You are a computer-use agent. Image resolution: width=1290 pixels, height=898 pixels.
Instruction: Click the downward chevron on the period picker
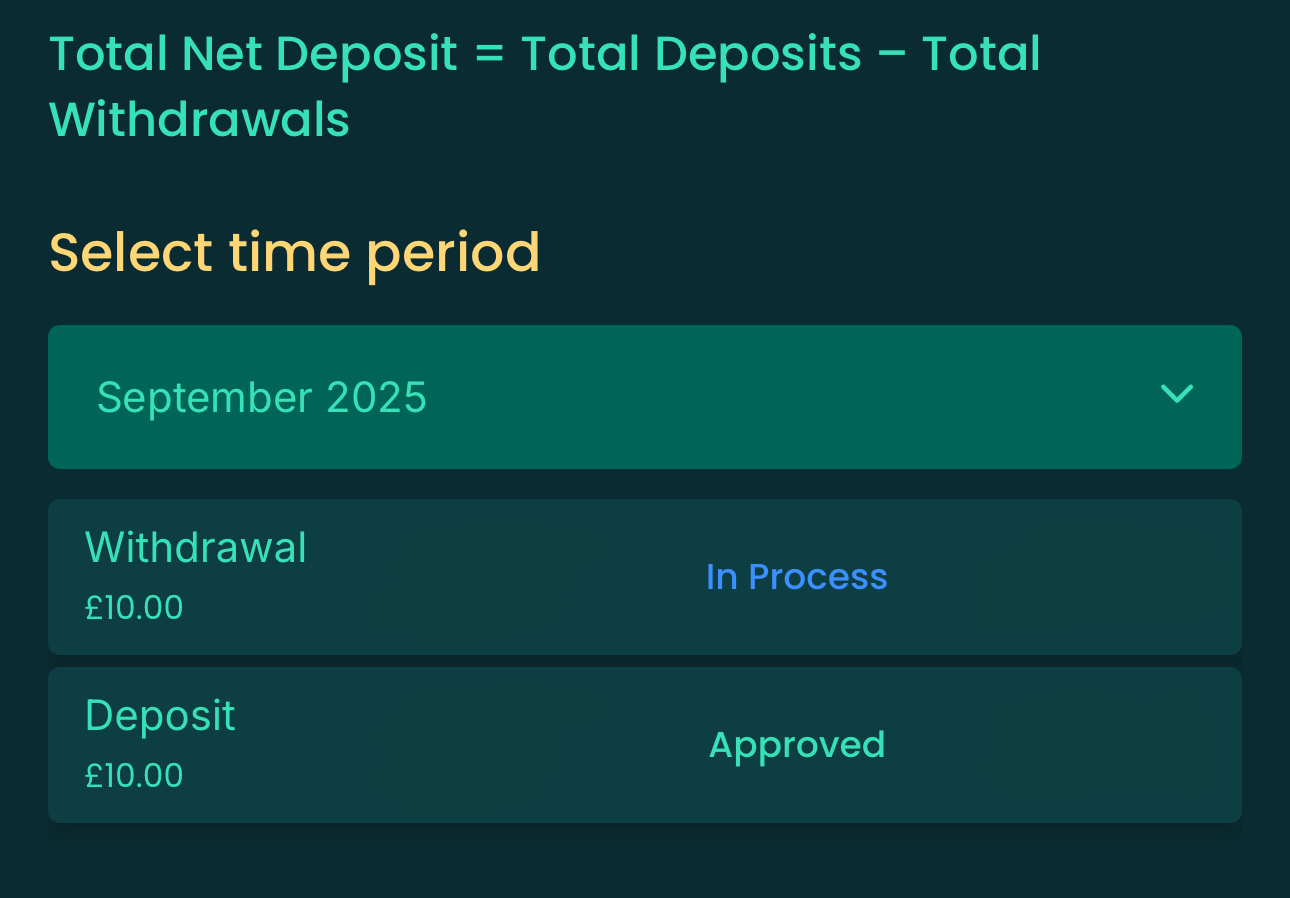click(x=1177, y=396)
